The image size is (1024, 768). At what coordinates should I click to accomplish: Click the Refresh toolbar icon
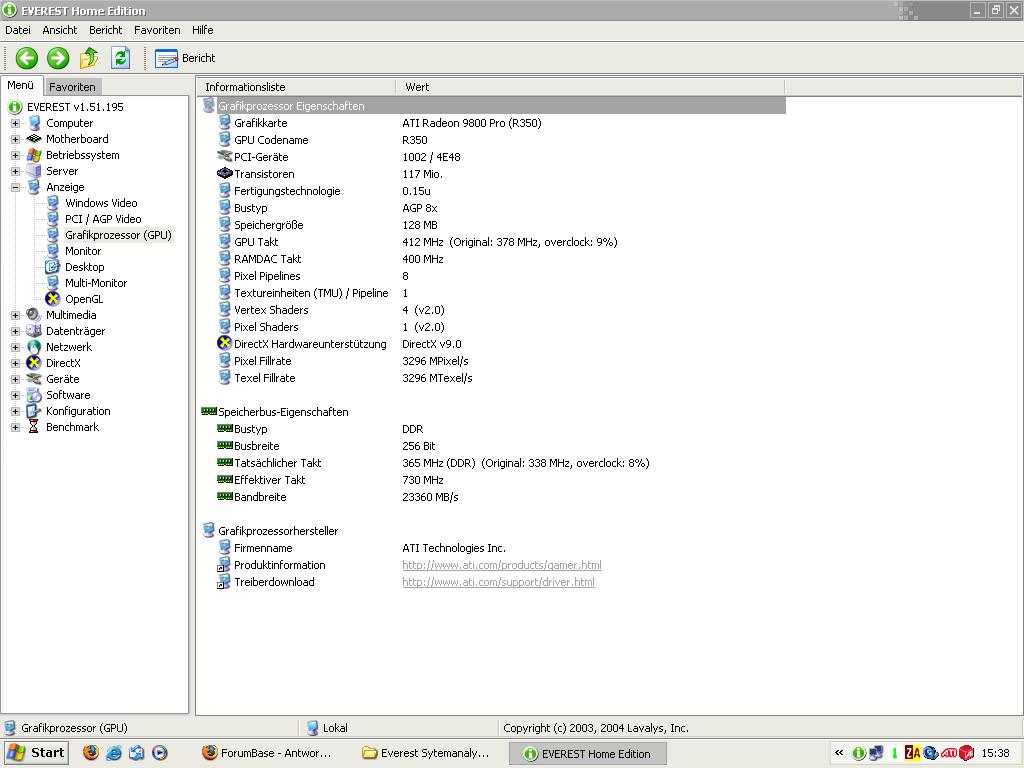[x=120, y=58]
